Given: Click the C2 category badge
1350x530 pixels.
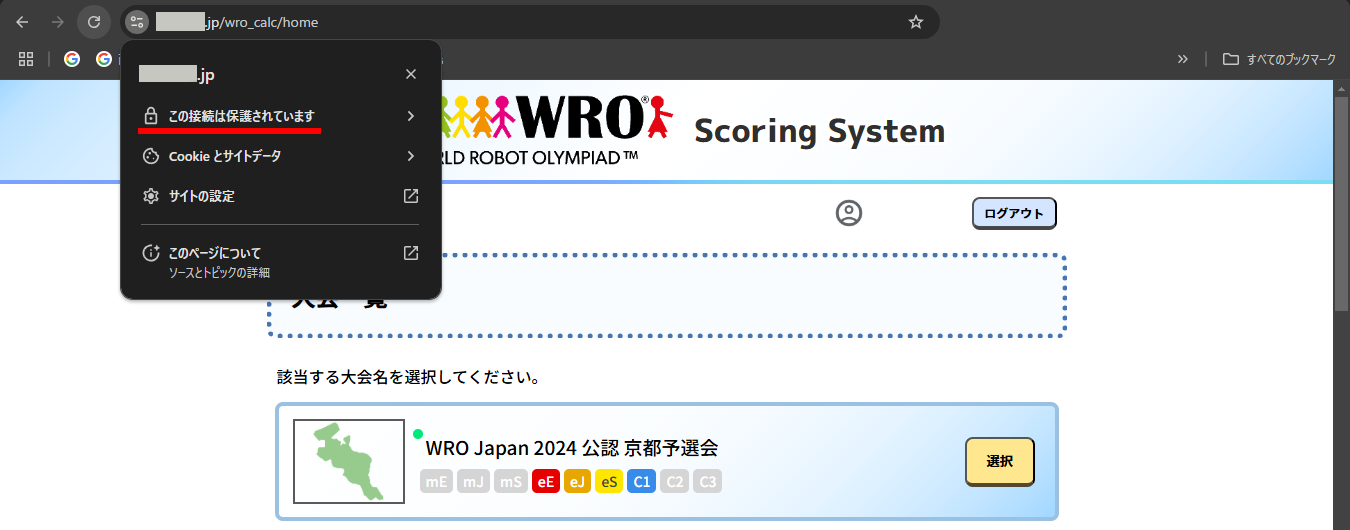Looking at the screenshot, I should point(674,482).
